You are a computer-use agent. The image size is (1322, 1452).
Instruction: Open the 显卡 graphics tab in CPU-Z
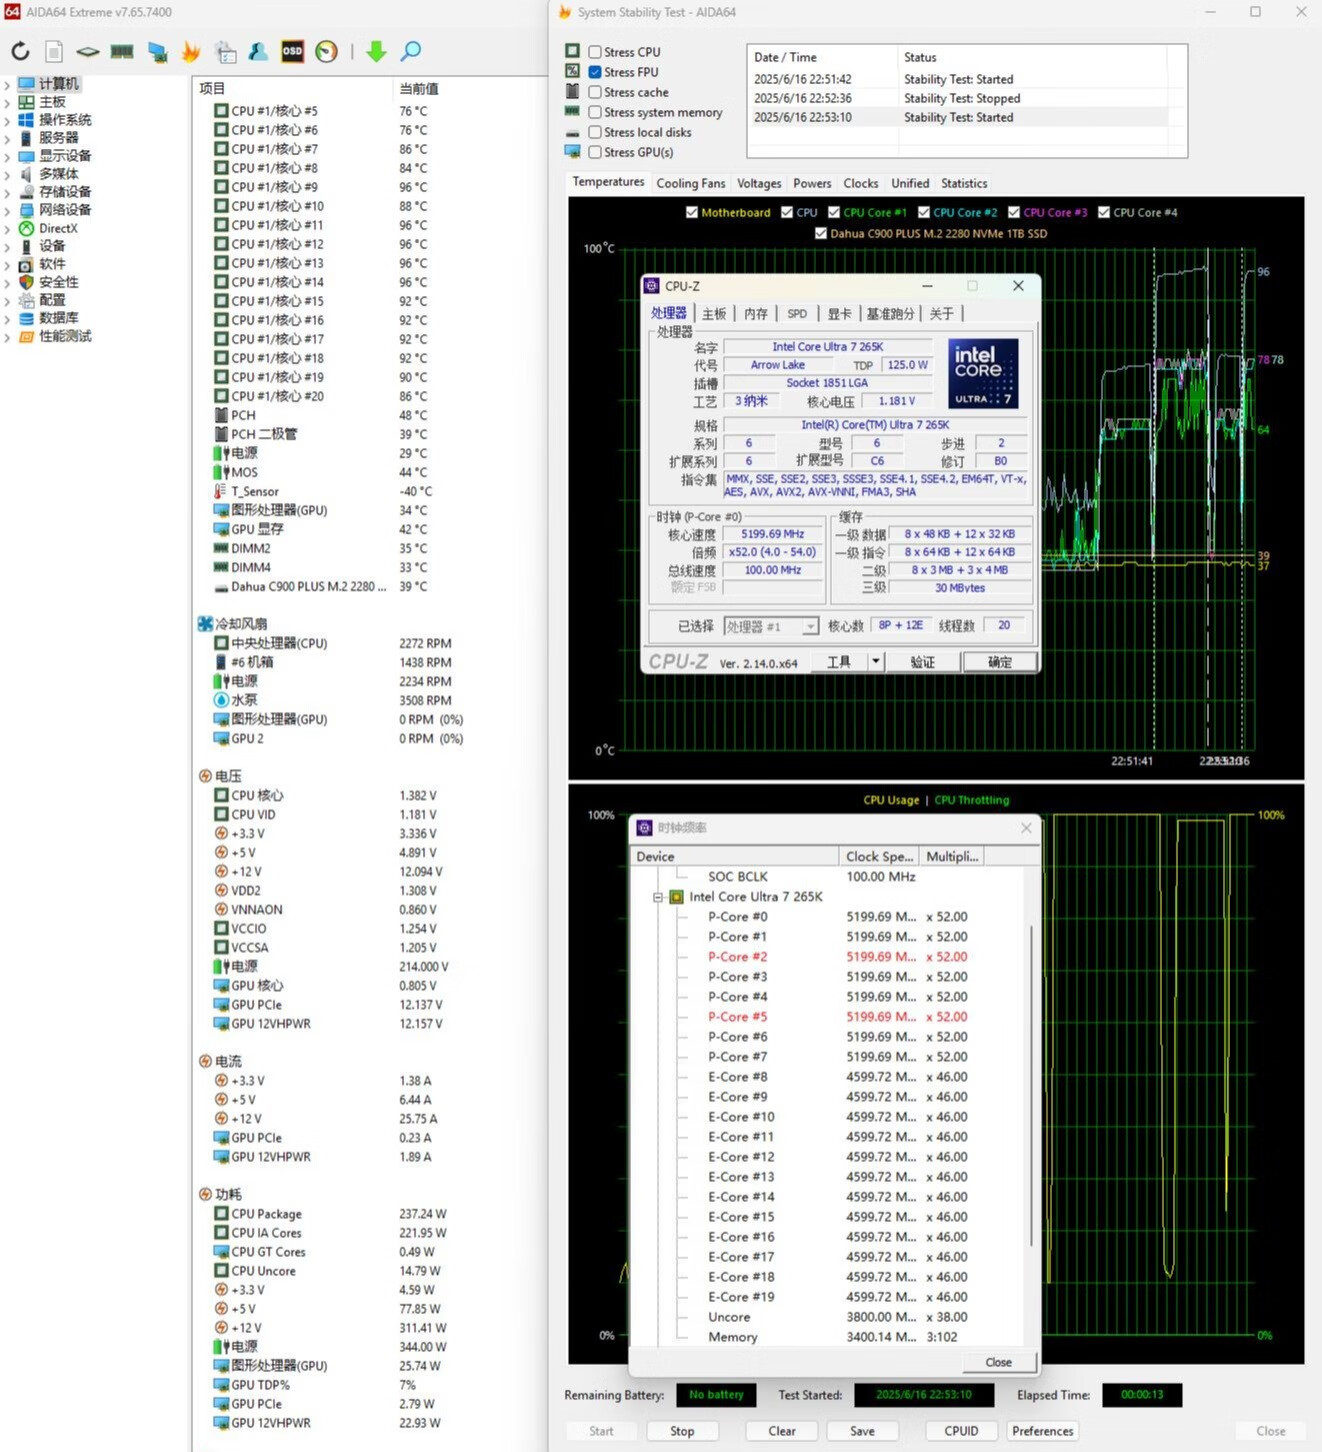point(839,313)
